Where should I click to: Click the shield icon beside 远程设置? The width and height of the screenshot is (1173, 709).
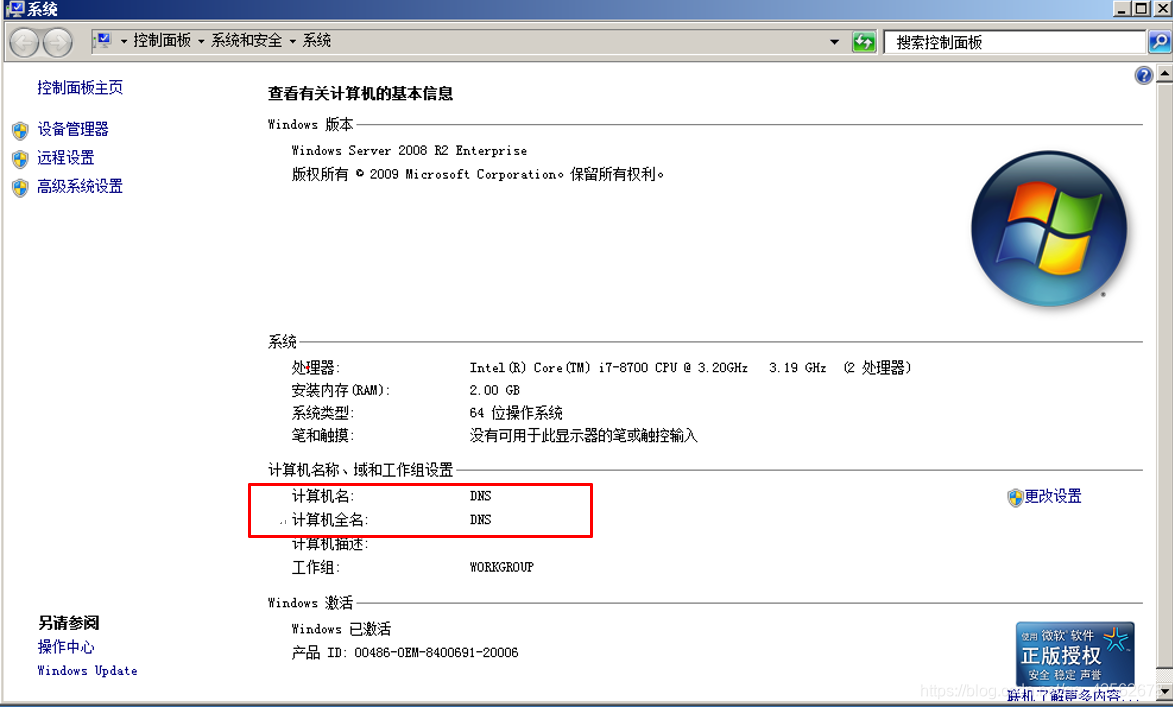click(20, 159)
